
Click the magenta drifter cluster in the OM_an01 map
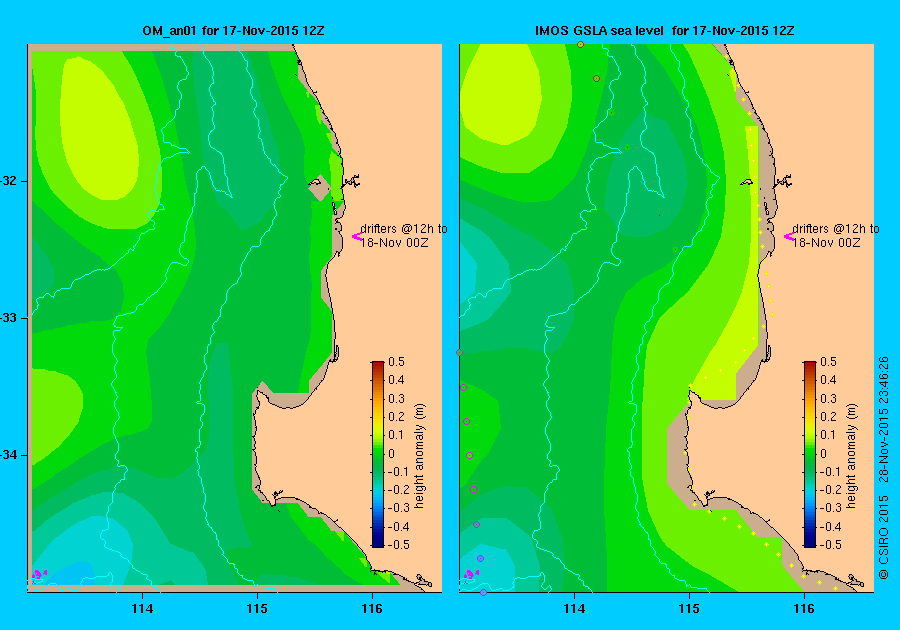(38, 574)
